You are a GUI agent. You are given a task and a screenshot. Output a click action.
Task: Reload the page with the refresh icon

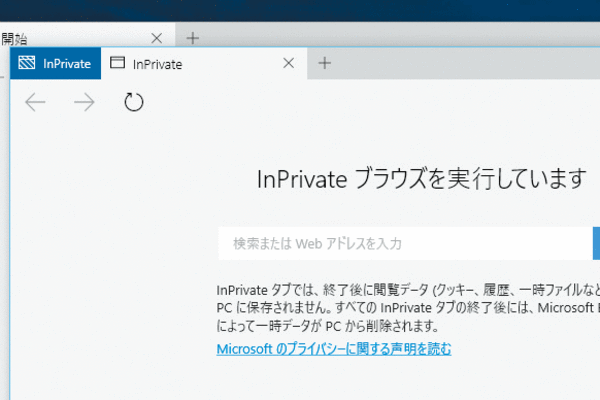134,102
